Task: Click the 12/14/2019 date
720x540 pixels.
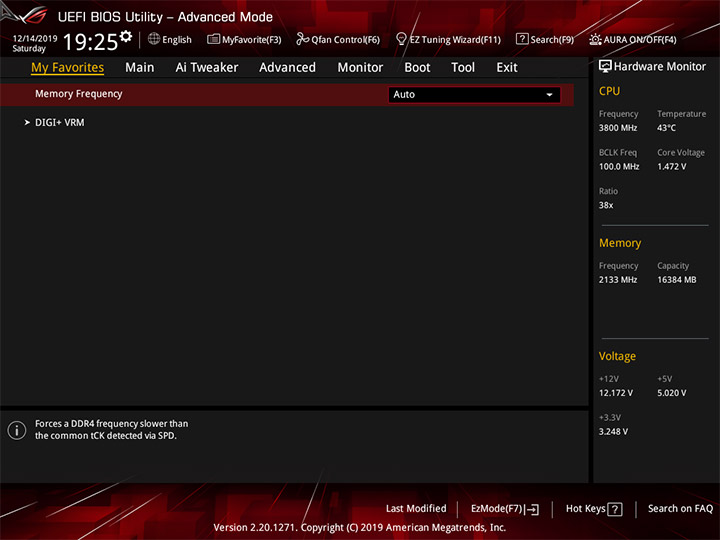Action: 35,39
